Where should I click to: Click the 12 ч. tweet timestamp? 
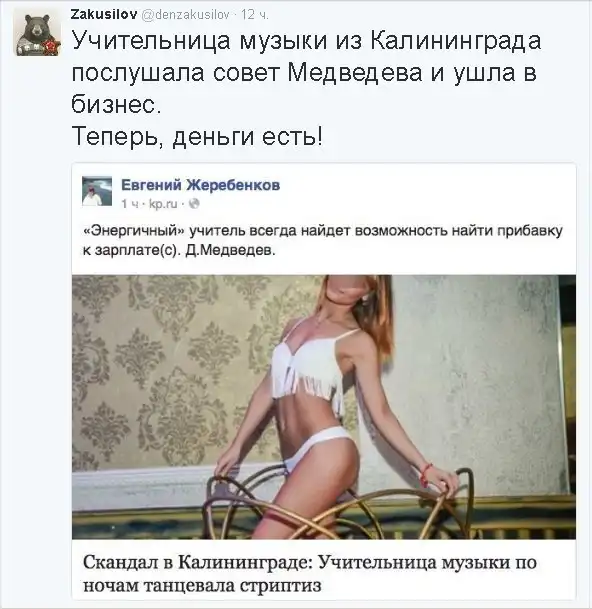[x=254, y=15]
